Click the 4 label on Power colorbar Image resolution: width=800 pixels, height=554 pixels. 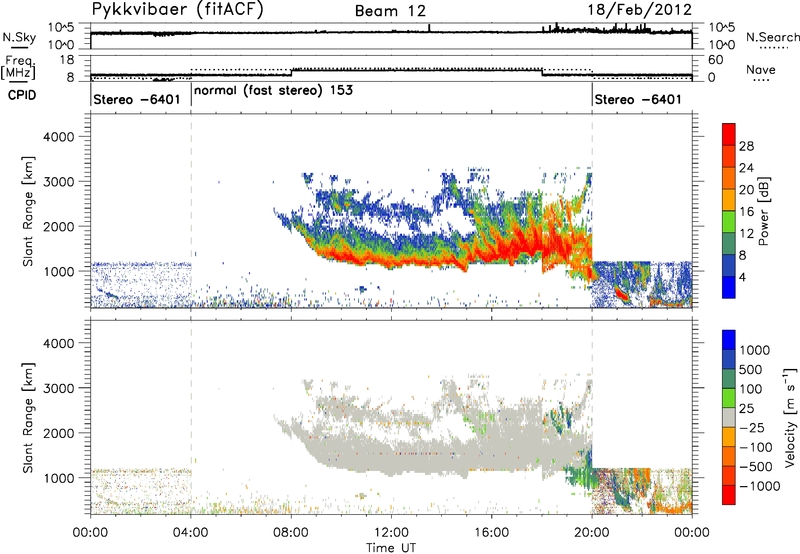tap(743, 277)
